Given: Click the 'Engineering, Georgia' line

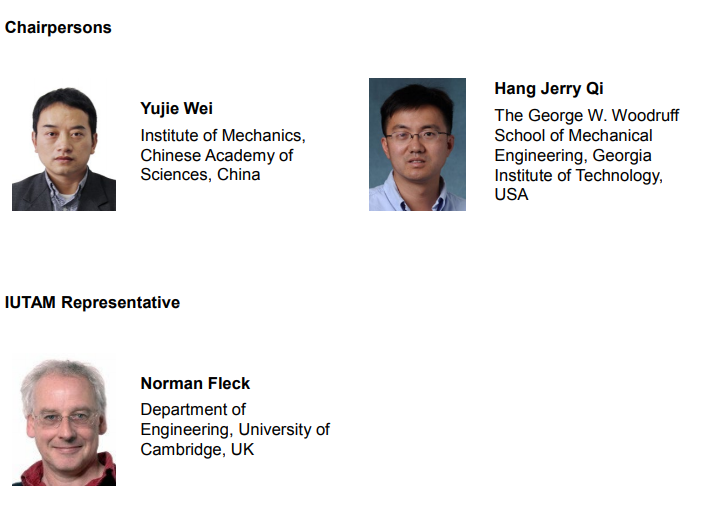Looking at the screenshot, I should [573, 156].
